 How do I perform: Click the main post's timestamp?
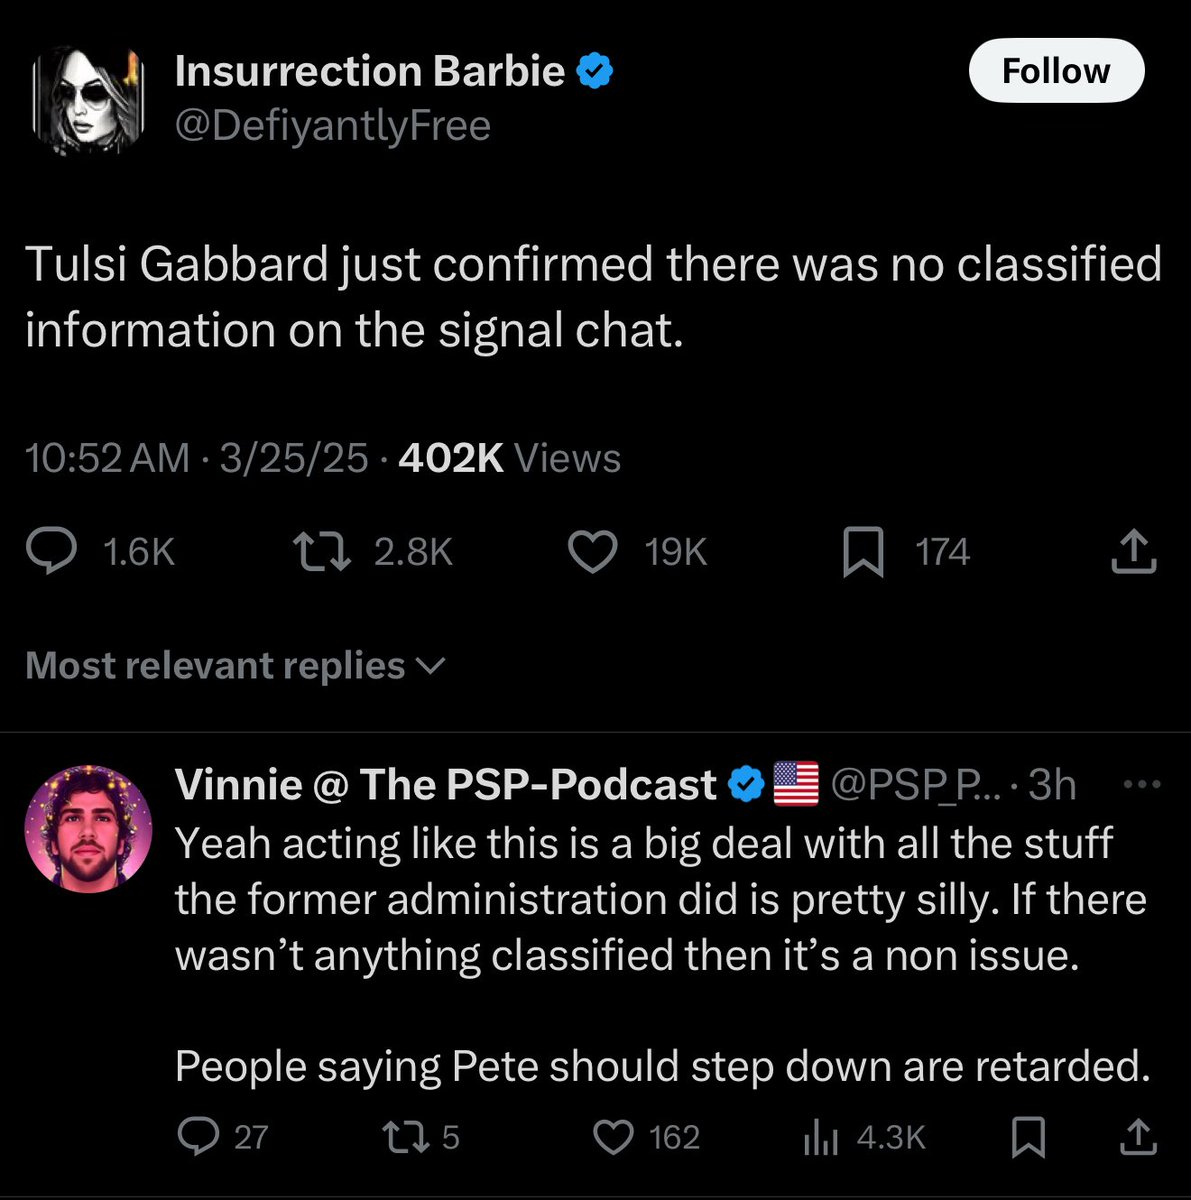196,458
